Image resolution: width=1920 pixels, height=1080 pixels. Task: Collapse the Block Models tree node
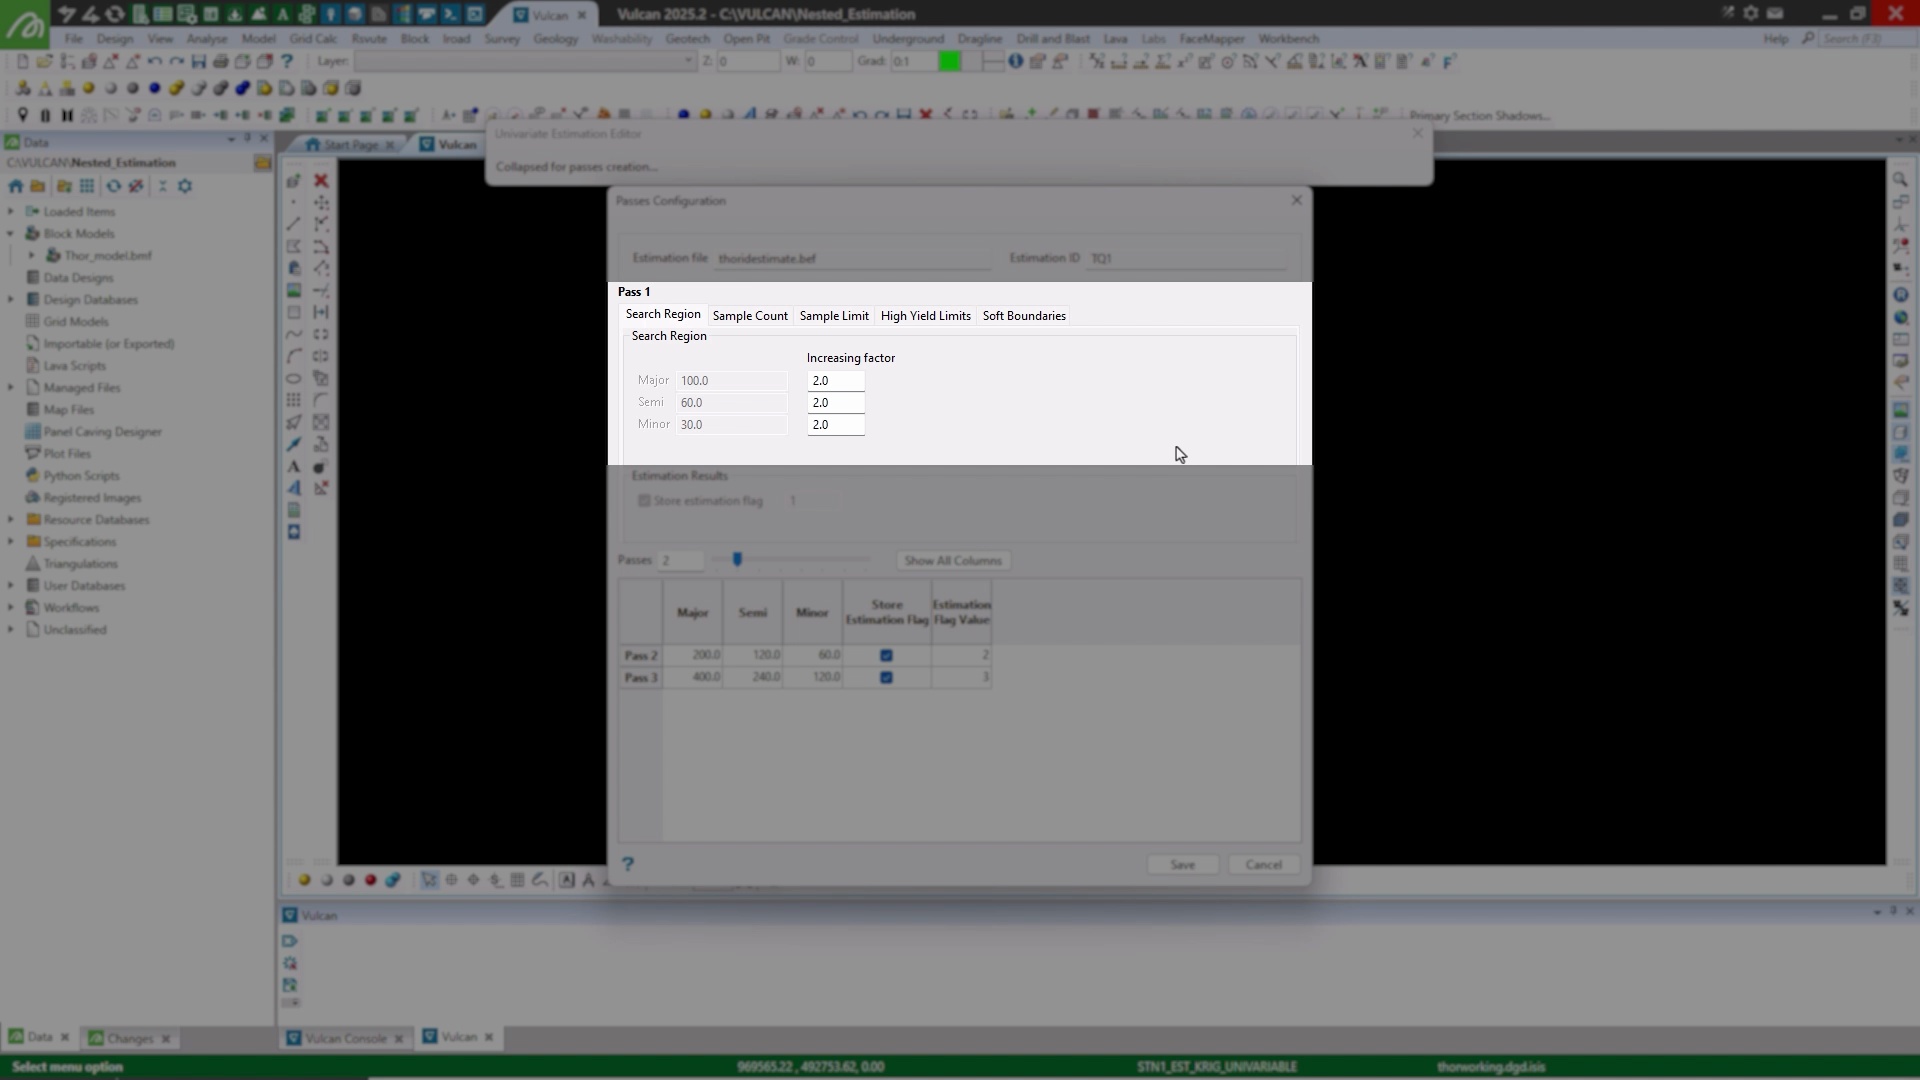[11, 234]
